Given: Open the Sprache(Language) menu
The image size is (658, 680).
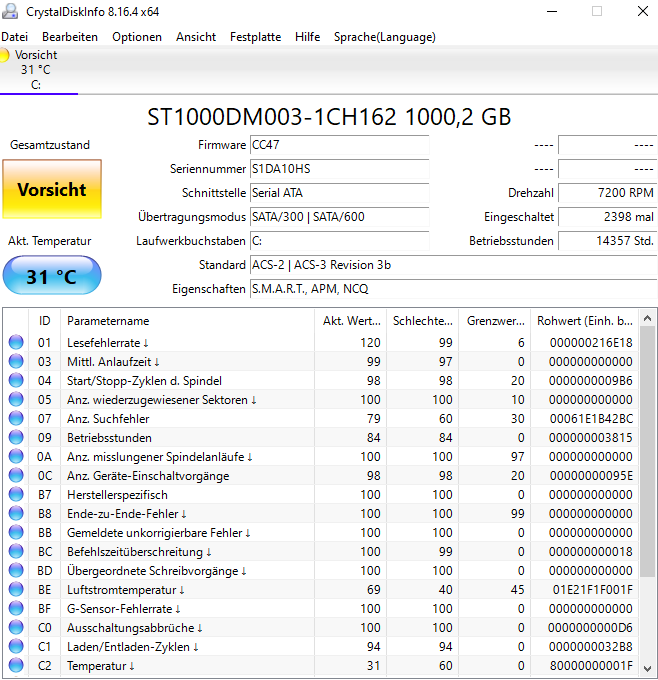Looking at the screenshot, I should 385,37.
